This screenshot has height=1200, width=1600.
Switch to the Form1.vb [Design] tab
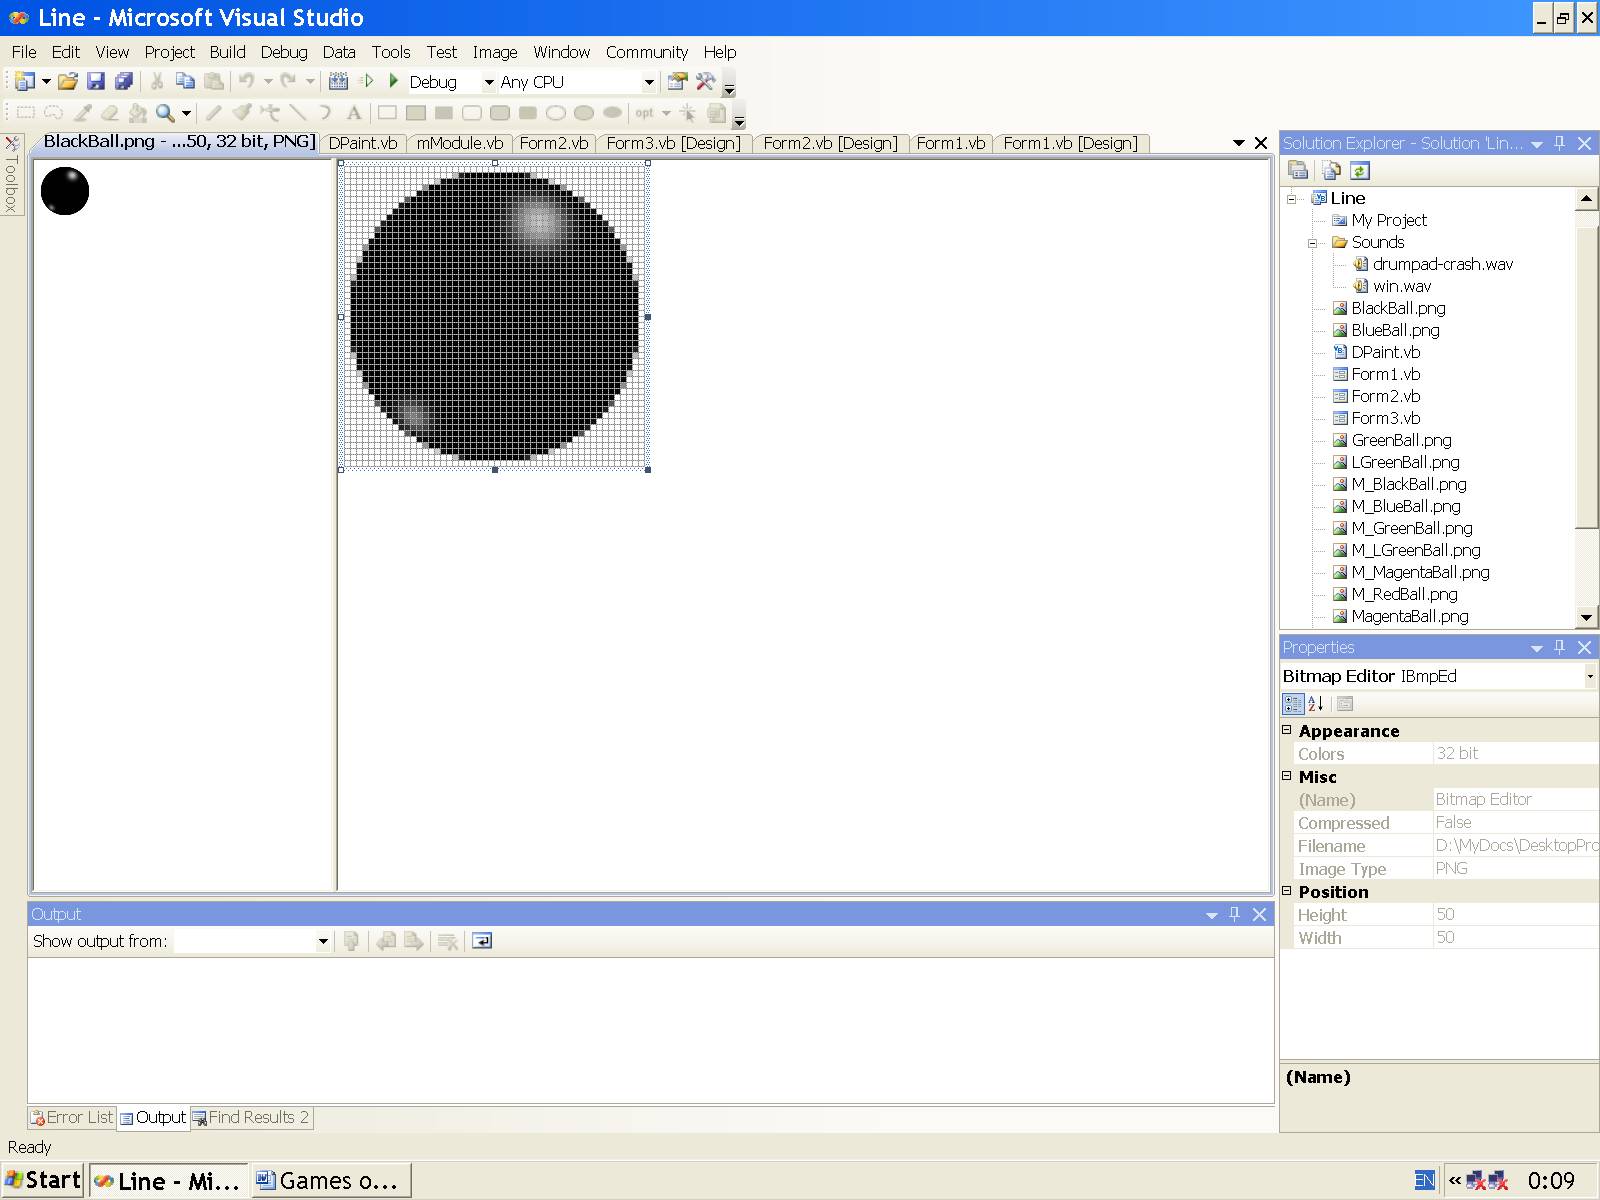pos(1070,143)
